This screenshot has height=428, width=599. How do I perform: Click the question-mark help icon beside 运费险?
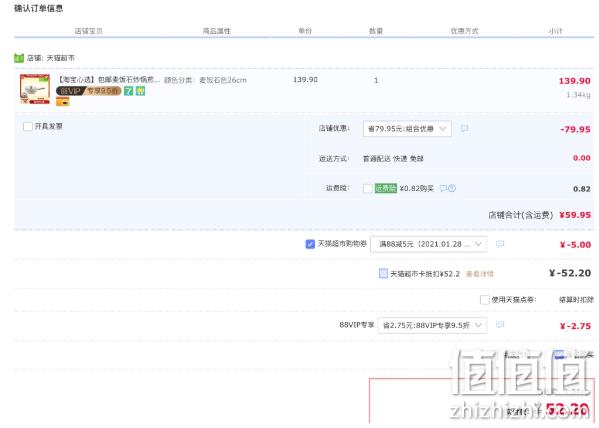click(x=452, y=188)
